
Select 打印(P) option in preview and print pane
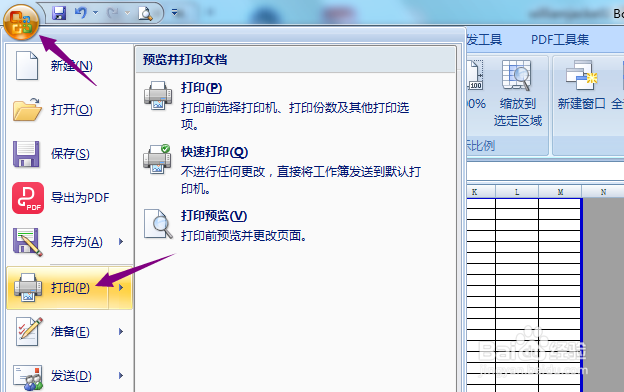(x=296, y=105)
